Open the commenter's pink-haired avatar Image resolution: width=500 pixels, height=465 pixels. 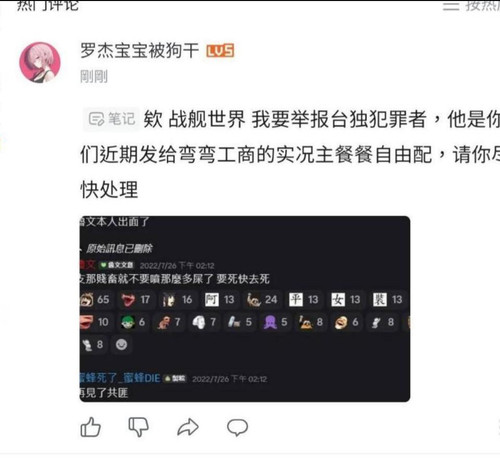tap(40, 62)
